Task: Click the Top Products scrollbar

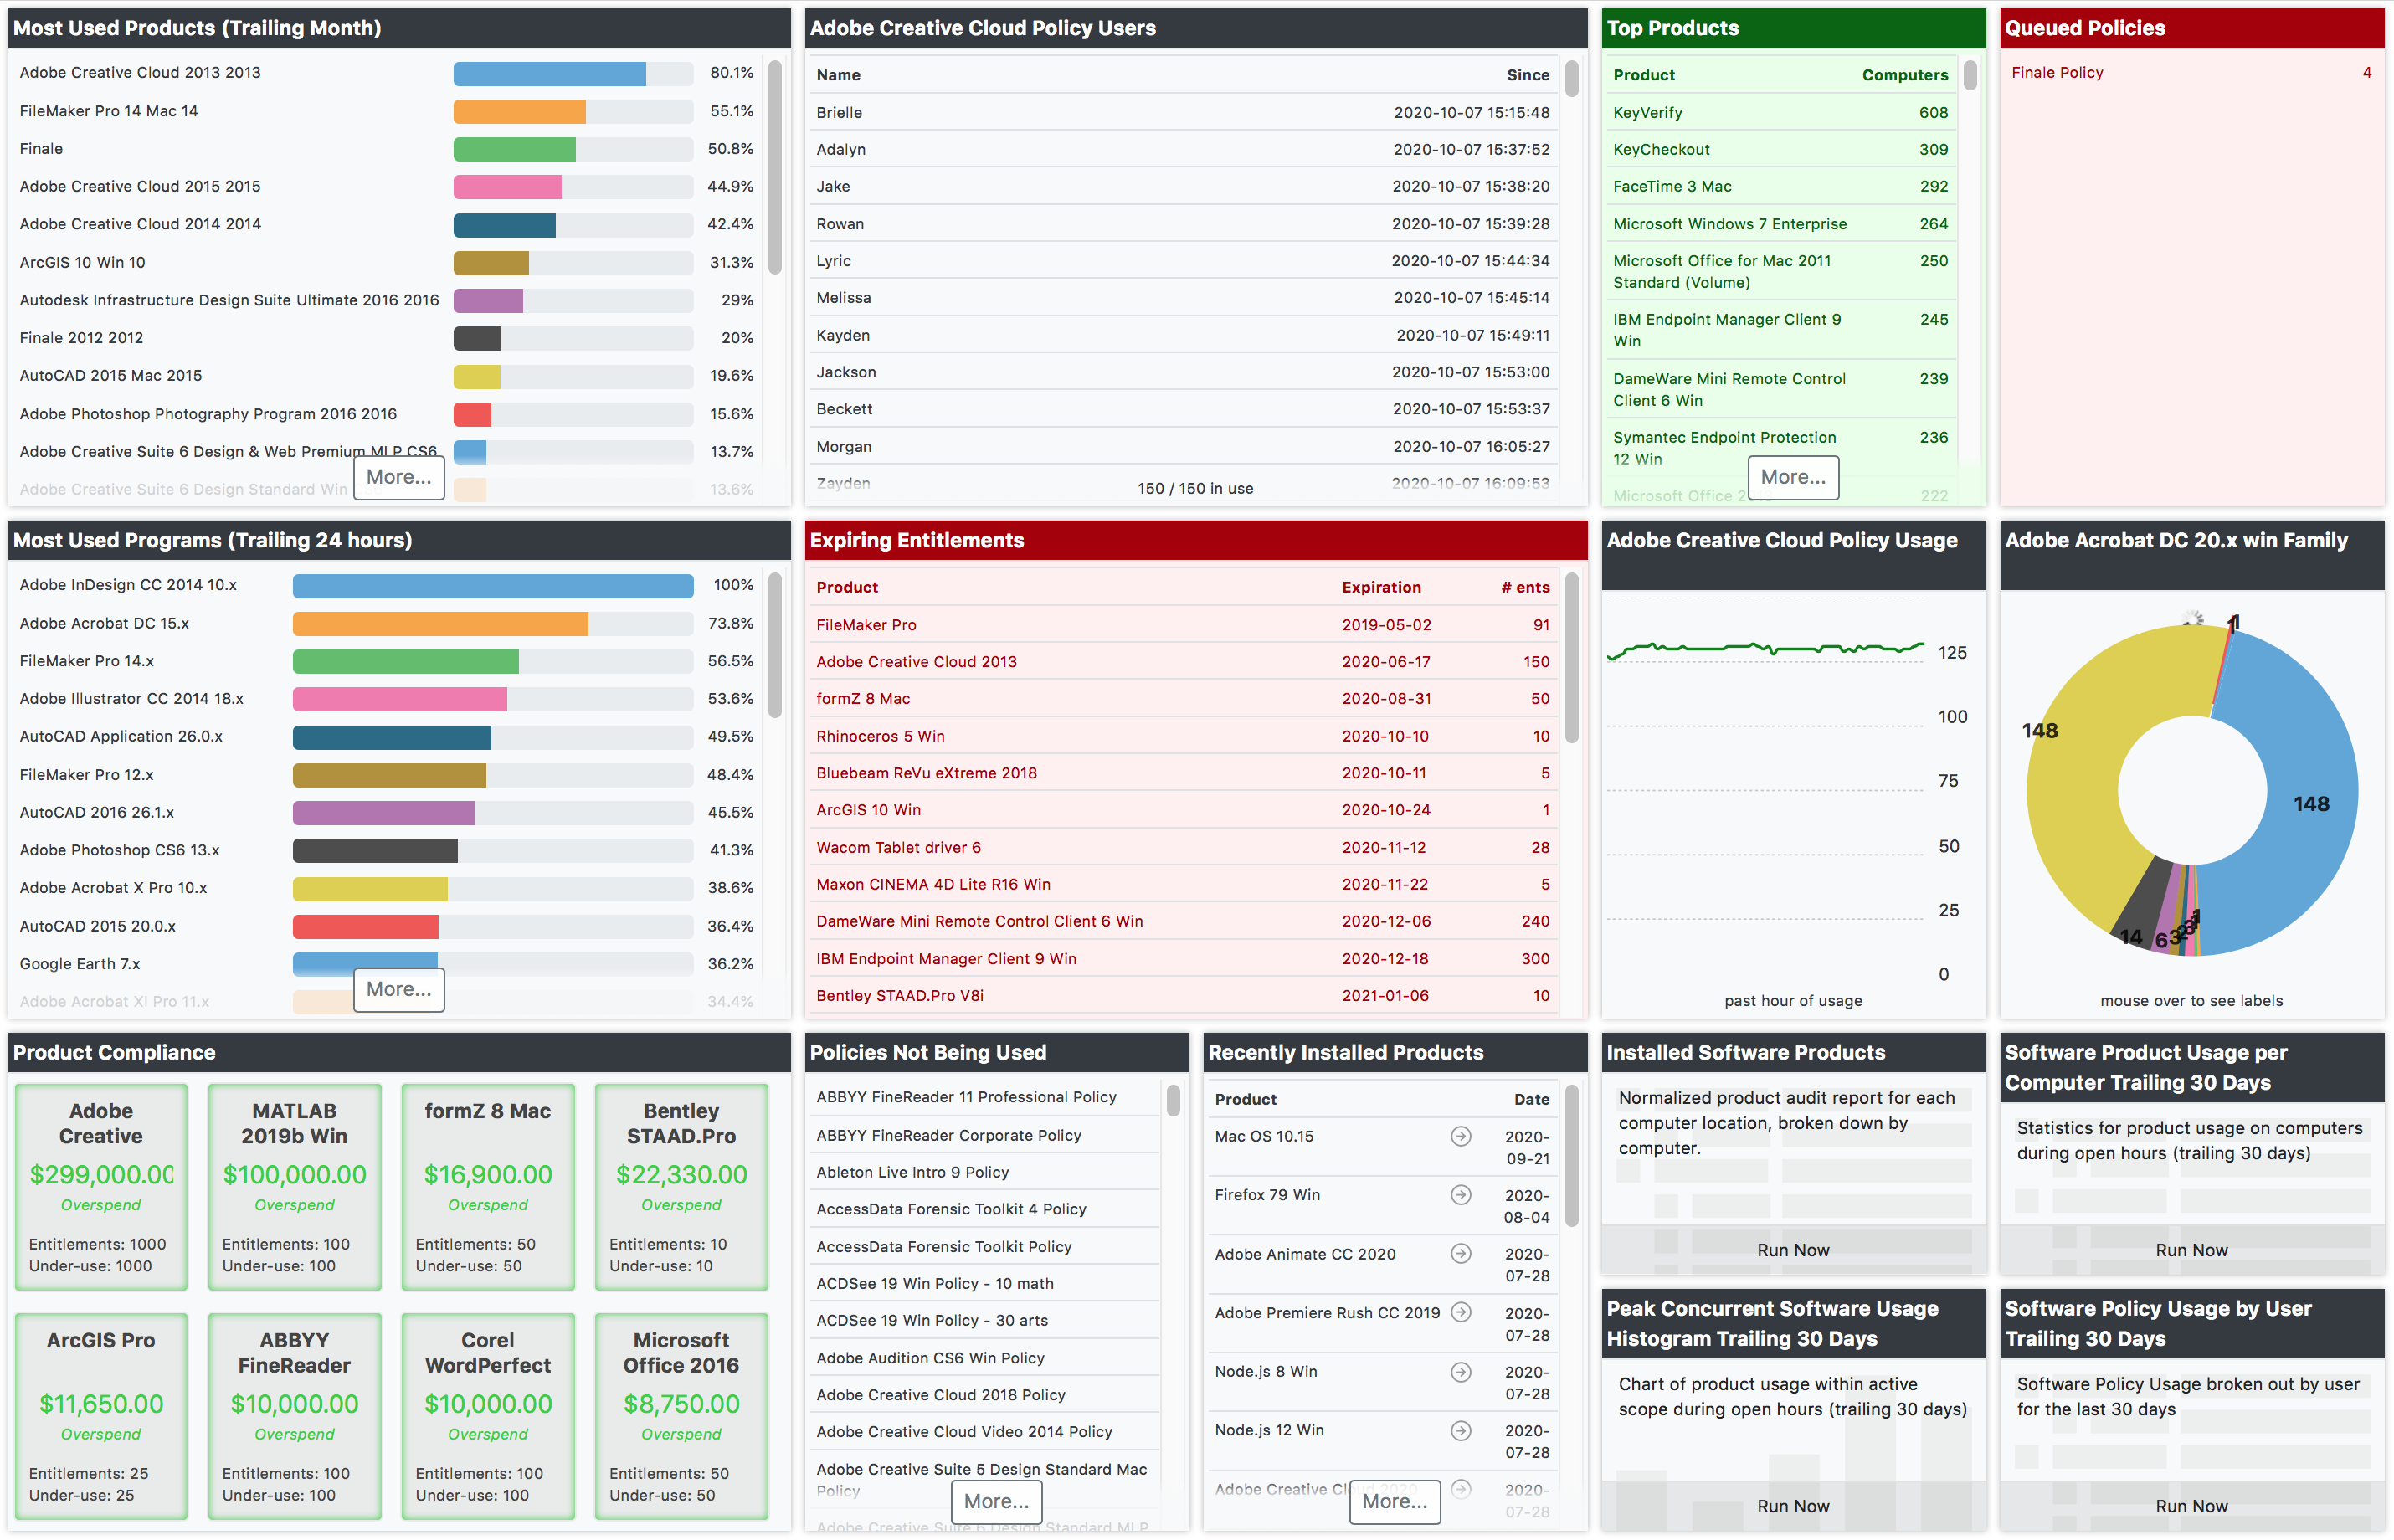Action: coord(1969,76)
